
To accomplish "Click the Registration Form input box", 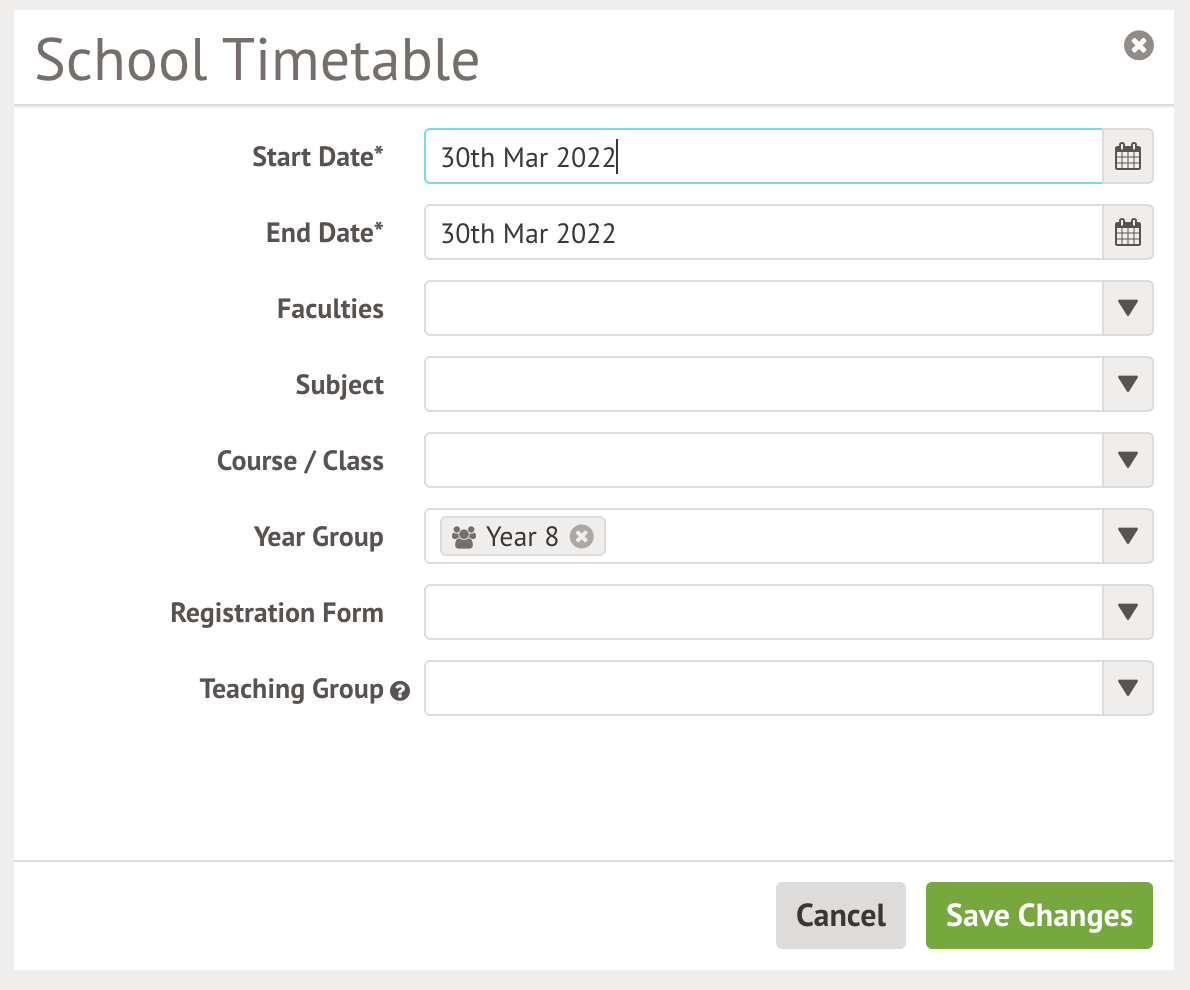I will [x=762, y=612].
